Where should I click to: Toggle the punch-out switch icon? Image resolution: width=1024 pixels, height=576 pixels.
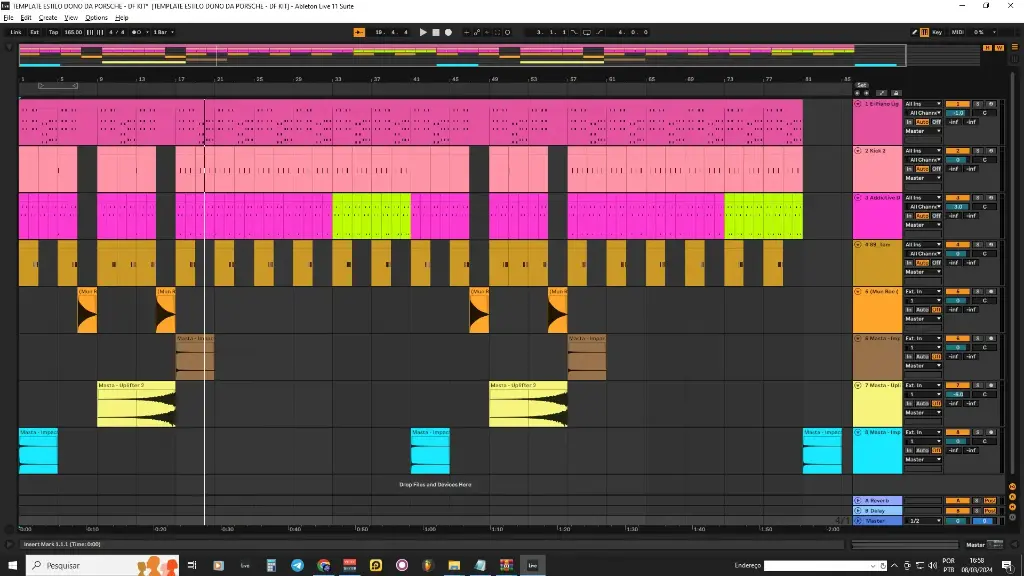pyautogui.click(x=600, y=32)
